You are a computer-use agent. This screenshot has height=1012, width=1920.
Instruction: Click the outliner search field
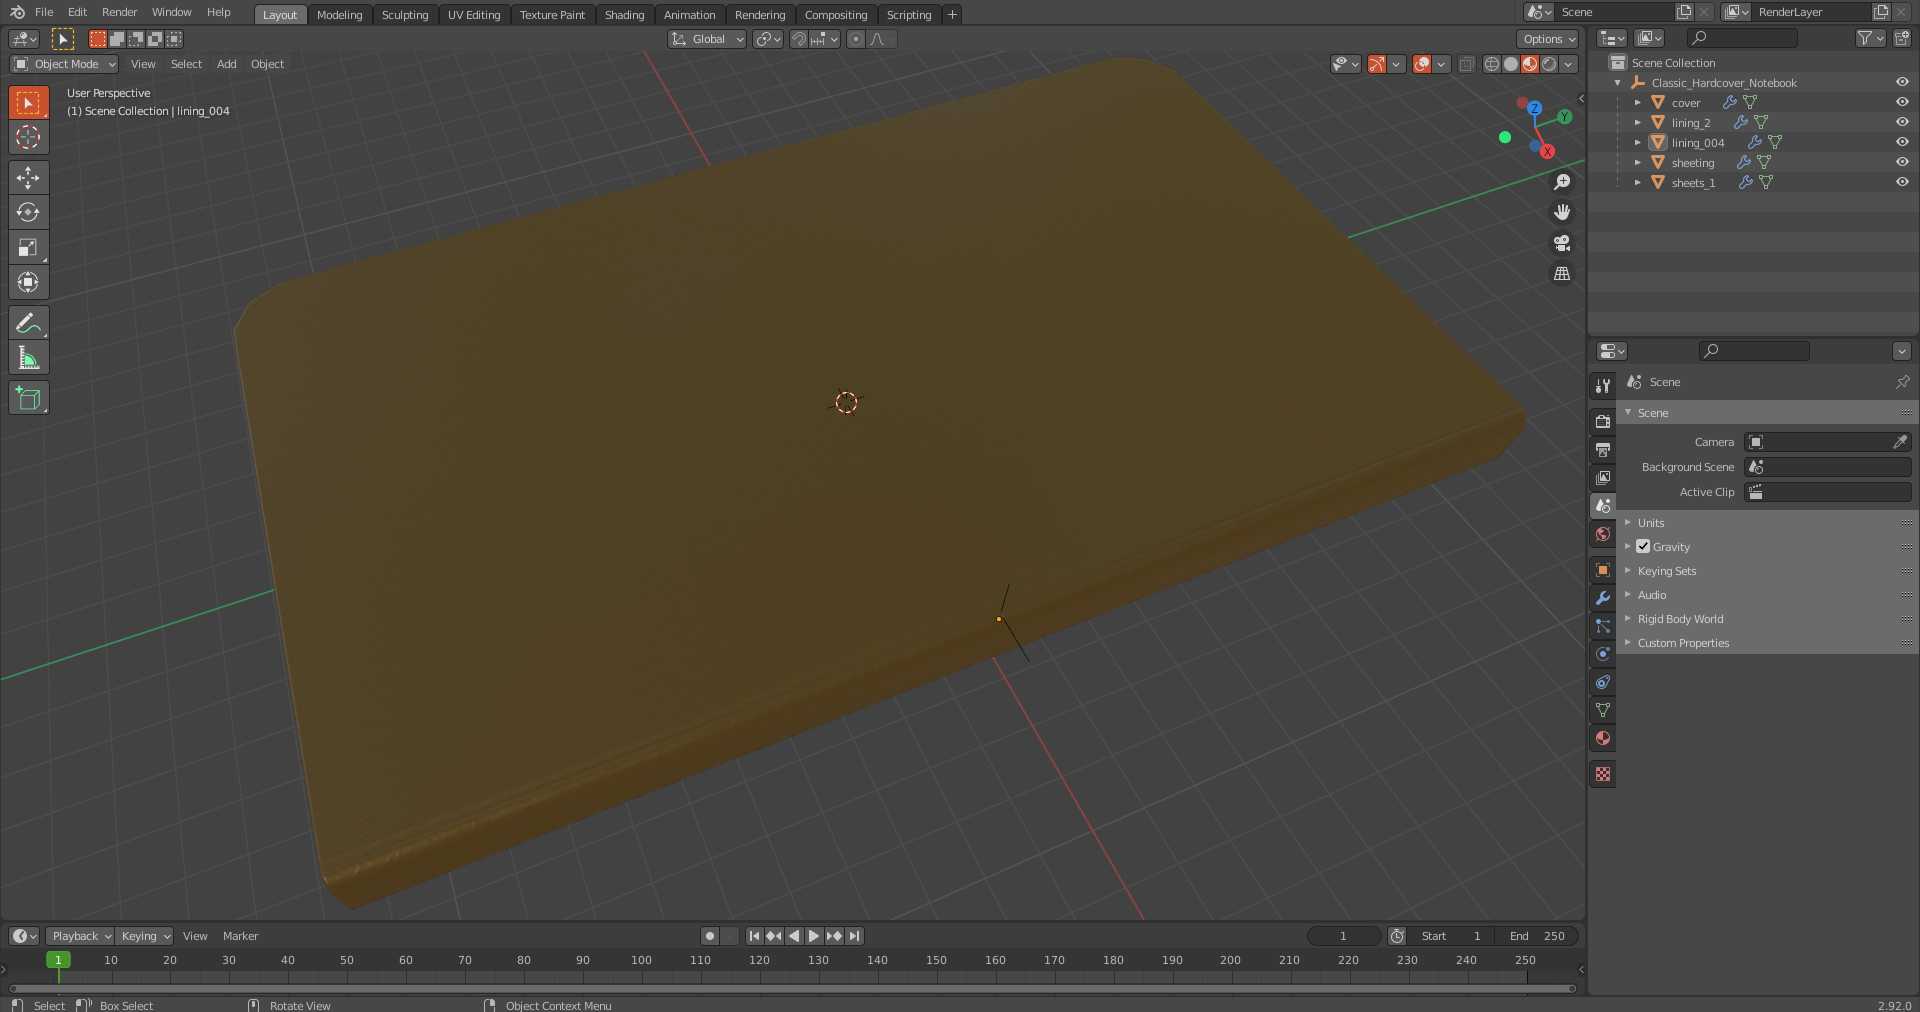[1742, 38]
